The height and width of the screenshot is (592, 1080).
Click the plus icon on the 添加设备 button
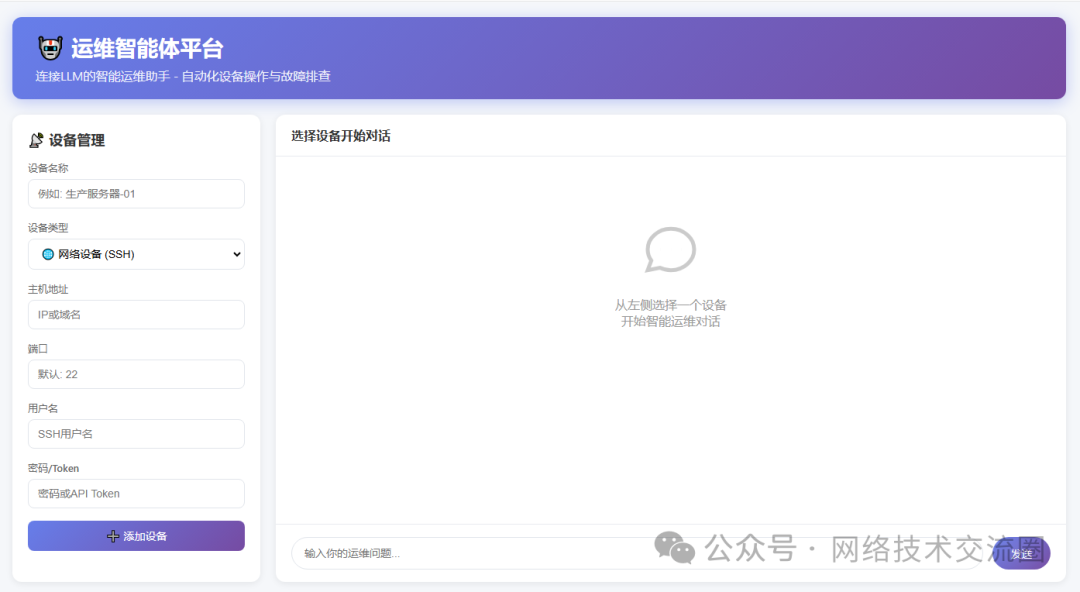(x=112, y=536)
